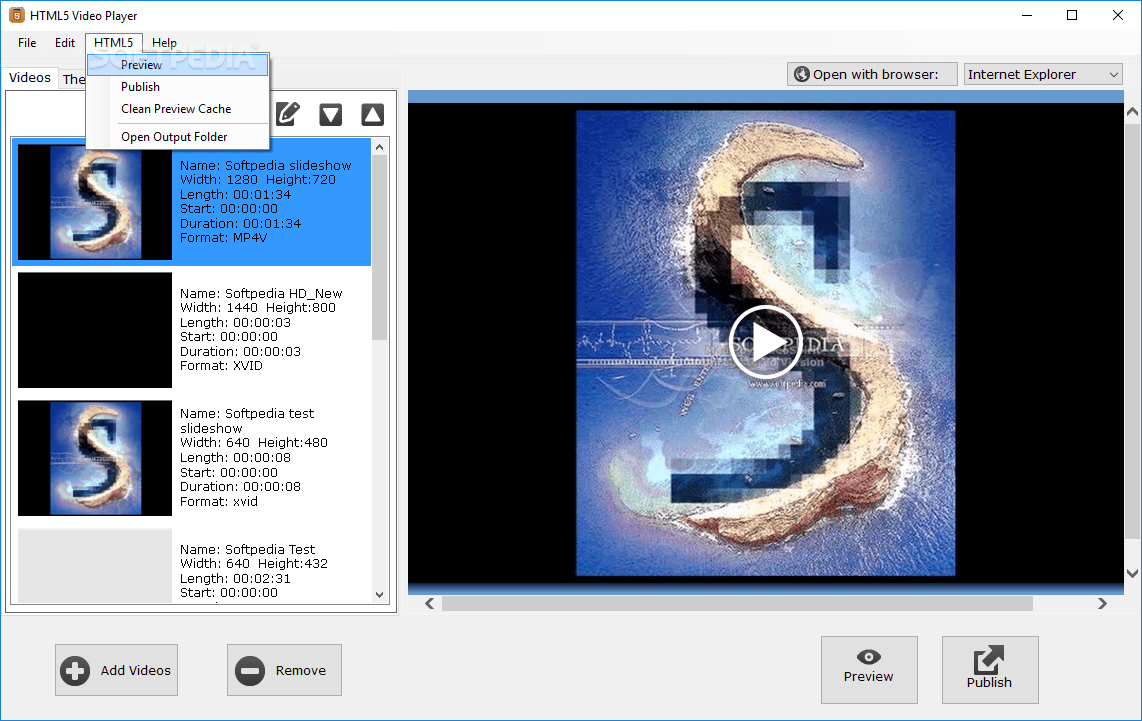The width and height of the screenshot is (1142, 721).
Task: Play the video in preview pane
Action: point(765,342)
